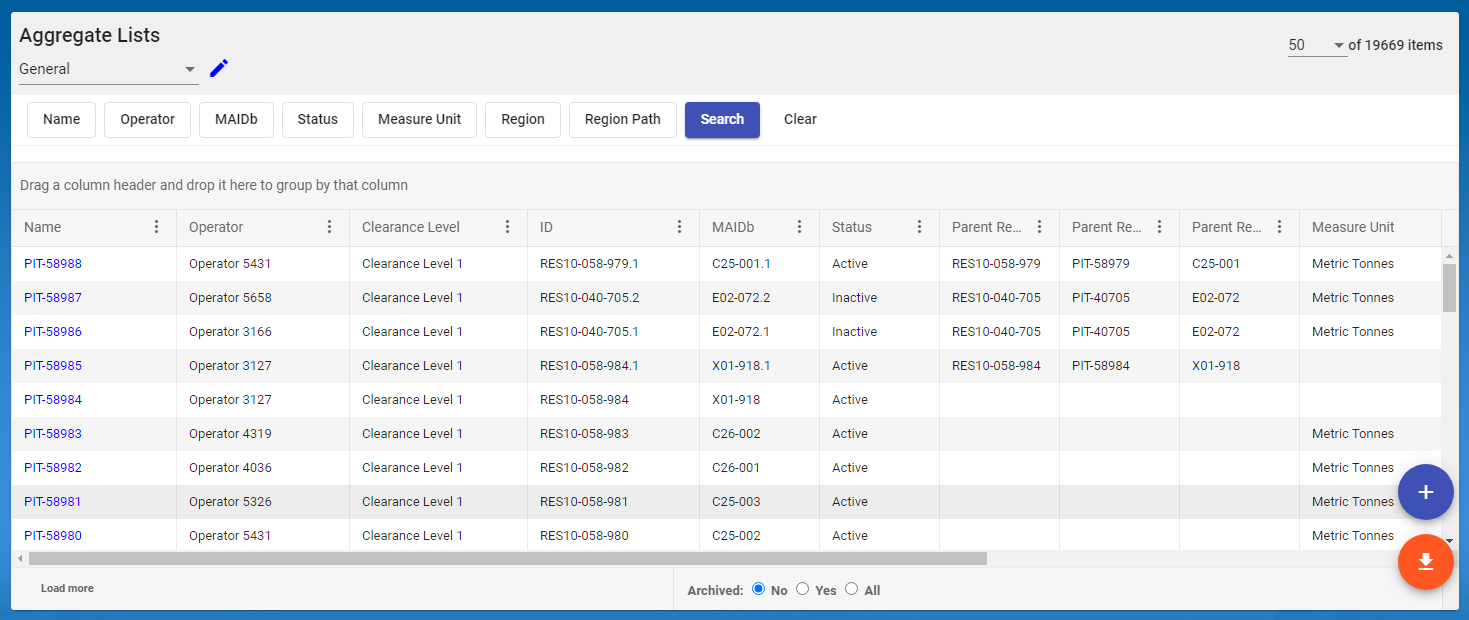Viewport: 1469px width, 620px height.
Task: Click the blue plus add button
Action: [1425, 492]
